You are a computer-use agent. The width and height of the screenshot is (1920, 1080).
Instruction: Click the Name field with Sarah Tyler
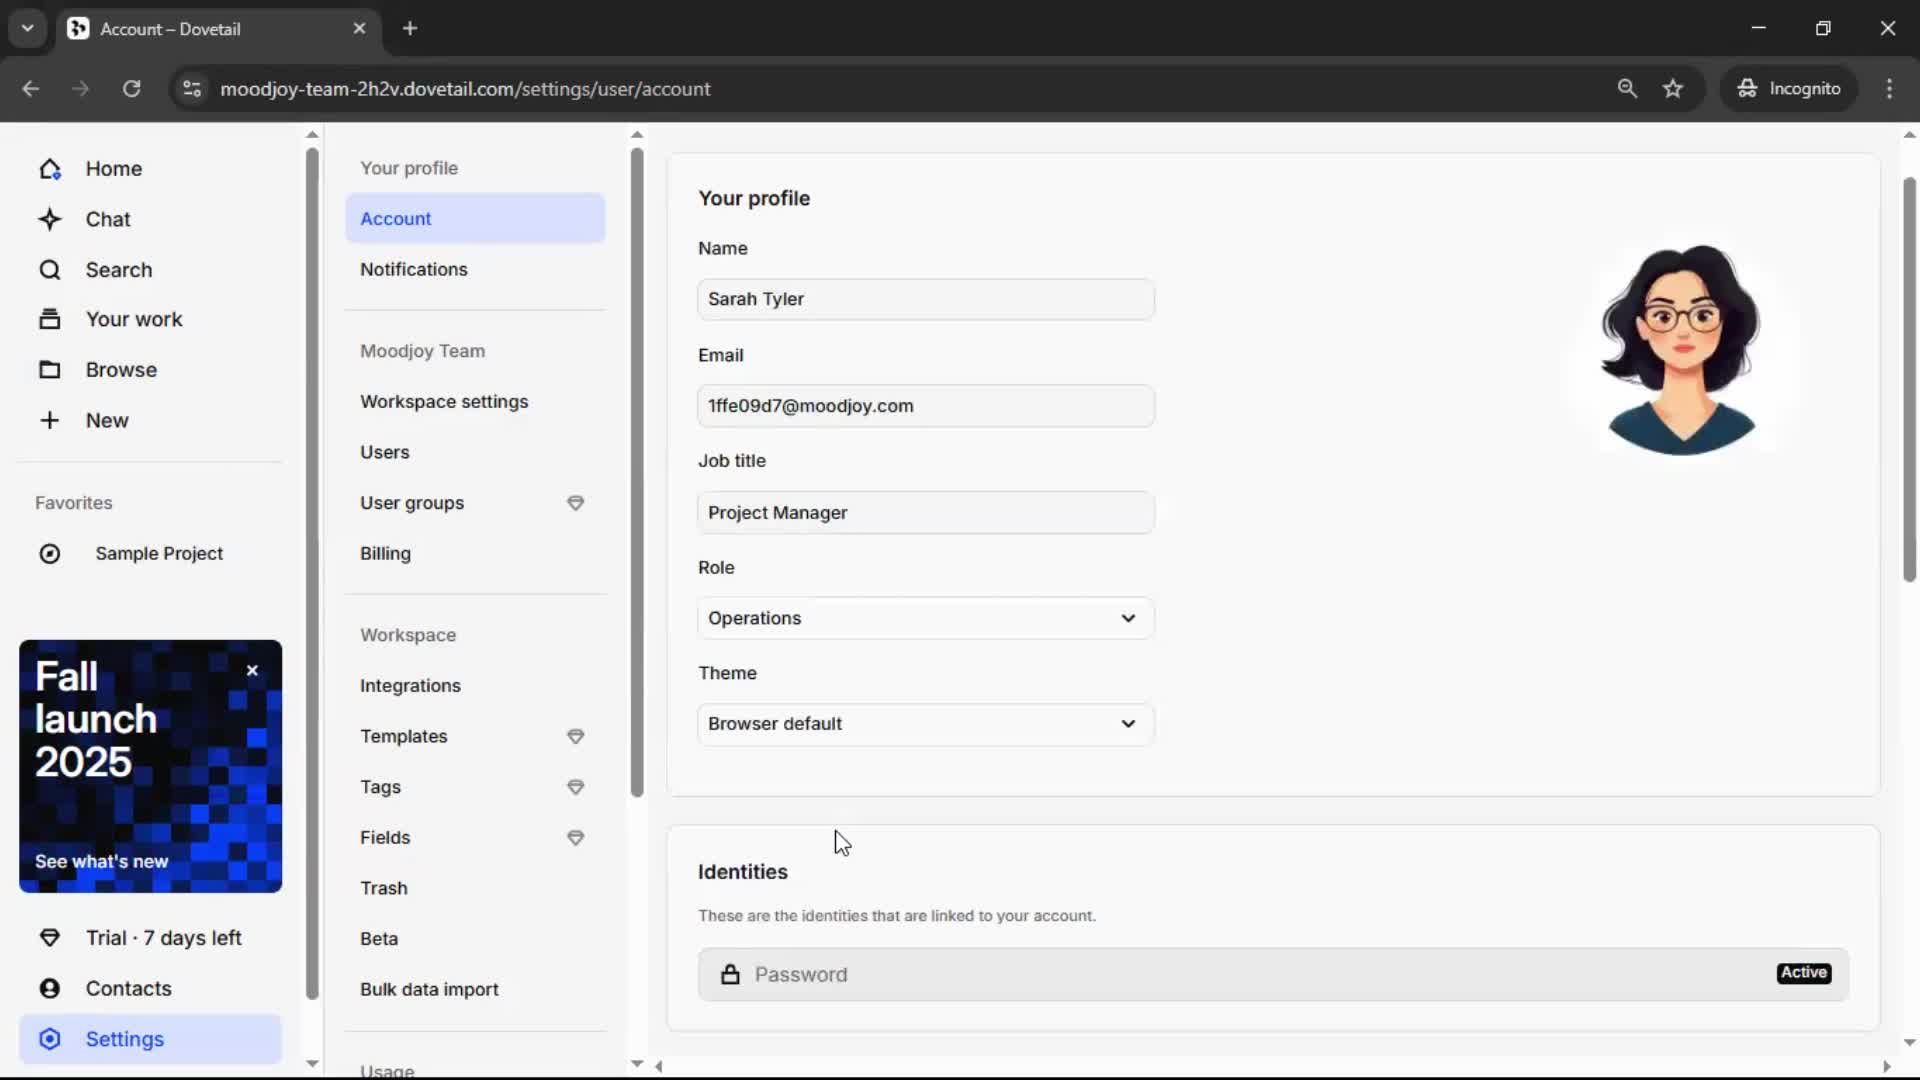tap(925, 299)
